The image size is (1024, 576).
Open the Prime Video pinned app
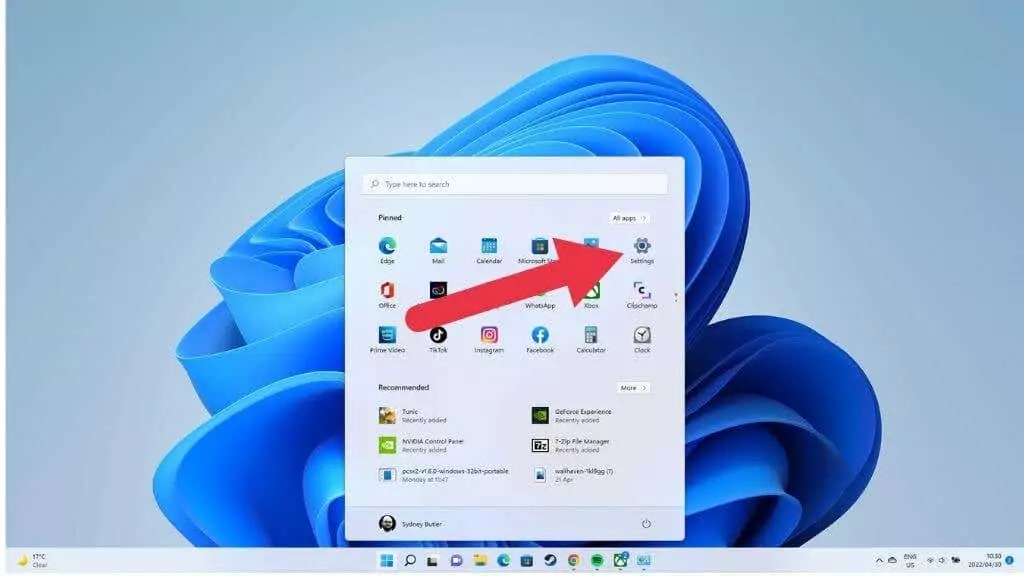pos(387,340)
